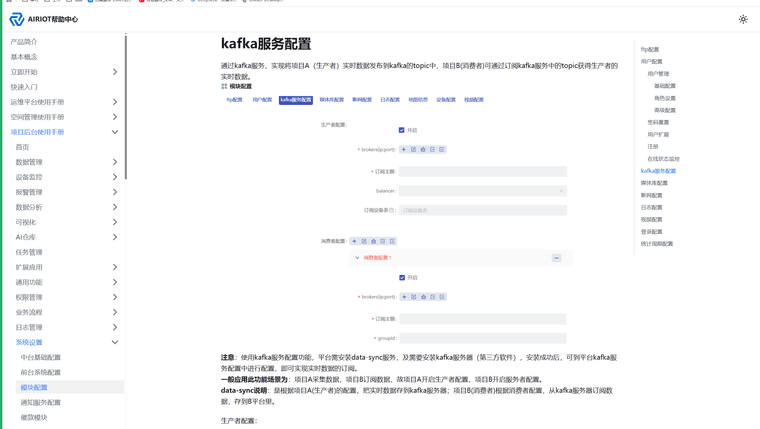This screenshot has height=429, width=760.
Task: Expand 数据管理 in the sidebar
Action: 64,162
